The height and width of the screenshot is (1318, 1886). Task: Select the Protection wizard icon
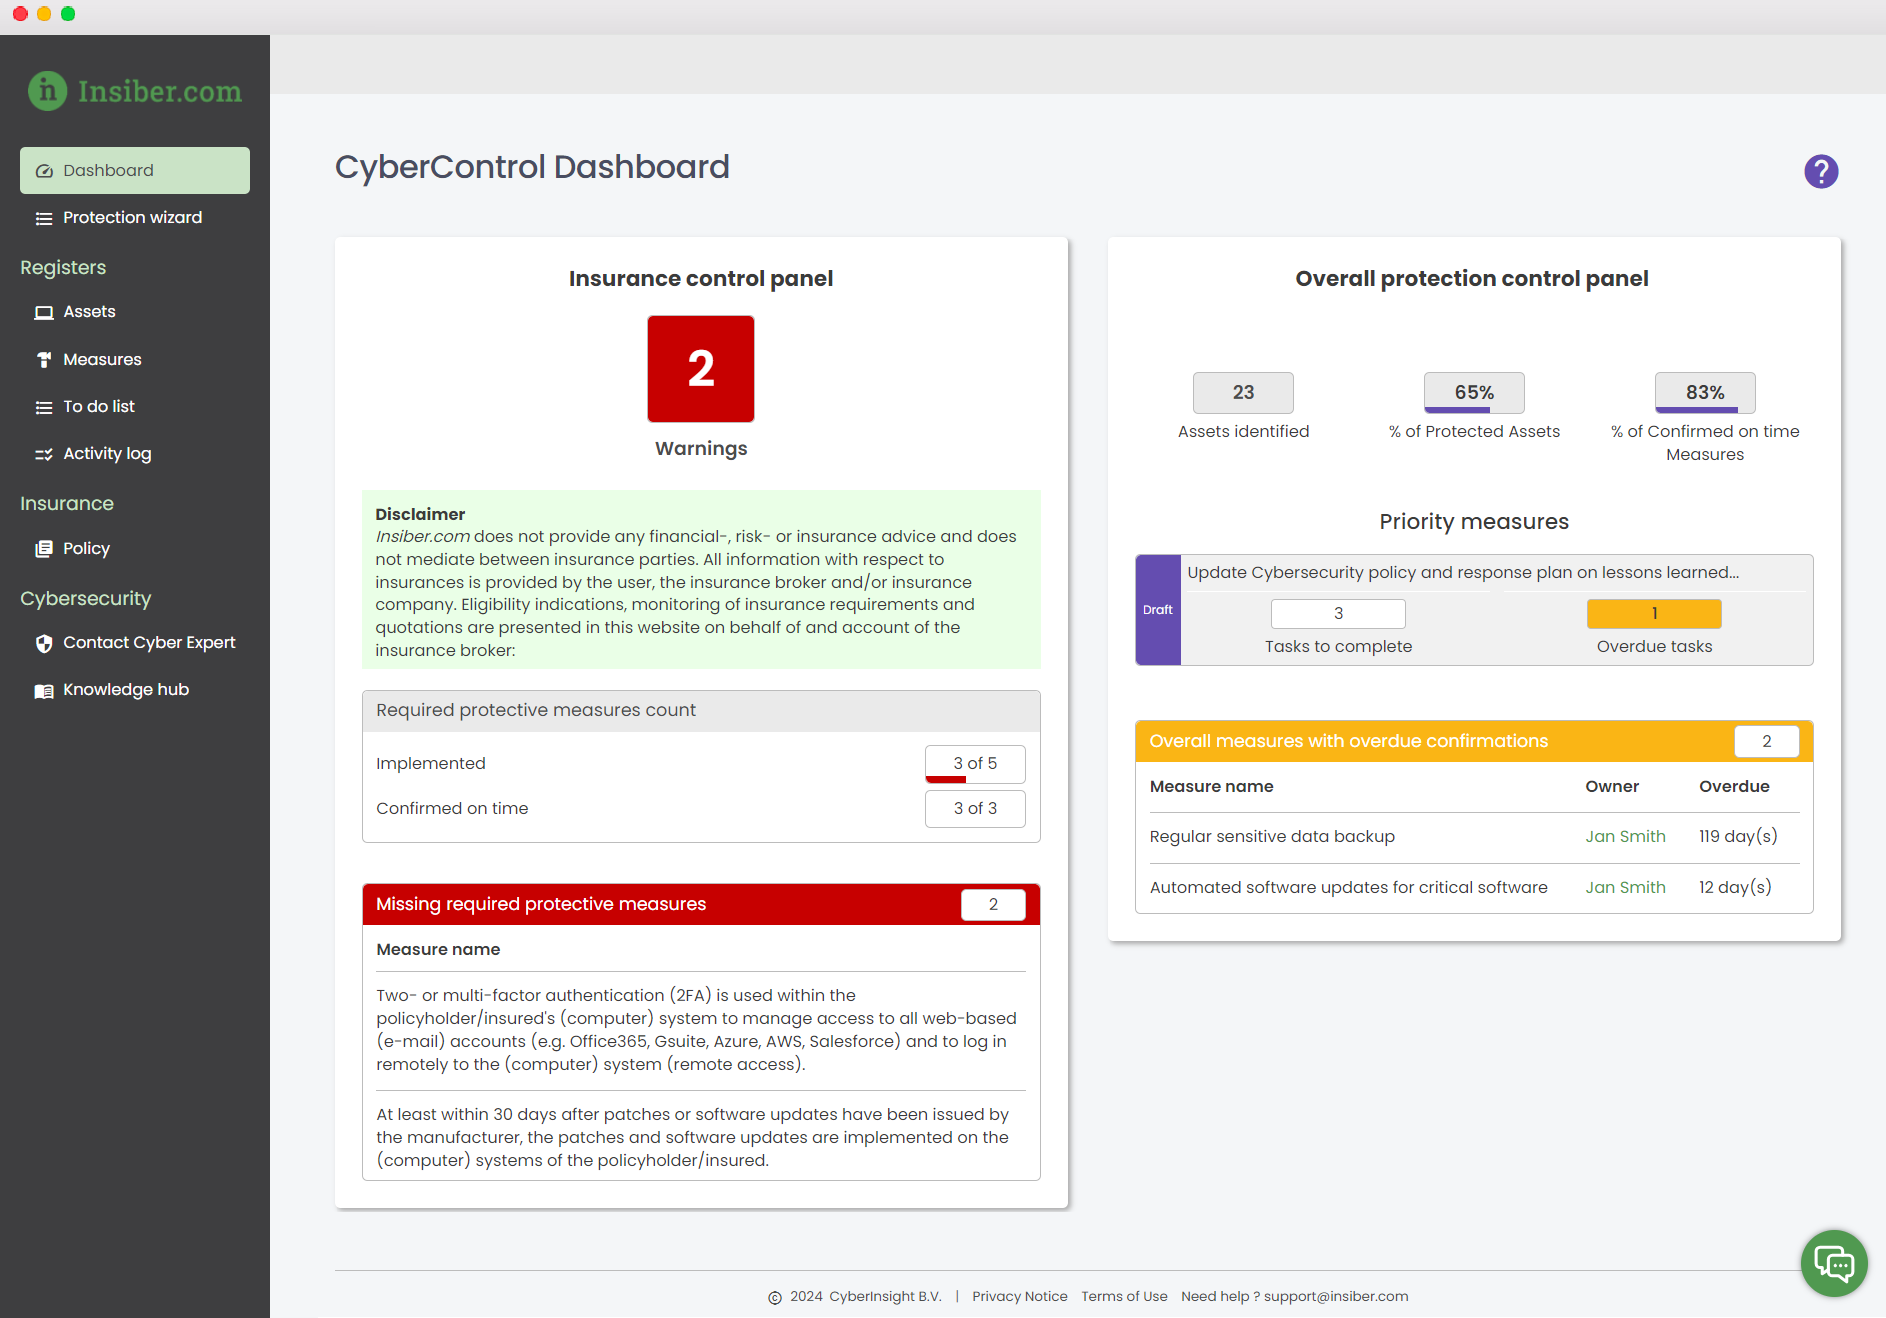[42, 217]
